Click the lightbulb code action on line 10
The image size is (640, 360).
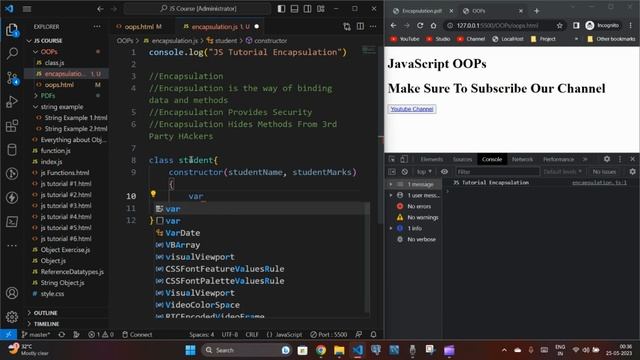(x=153, y=194)
